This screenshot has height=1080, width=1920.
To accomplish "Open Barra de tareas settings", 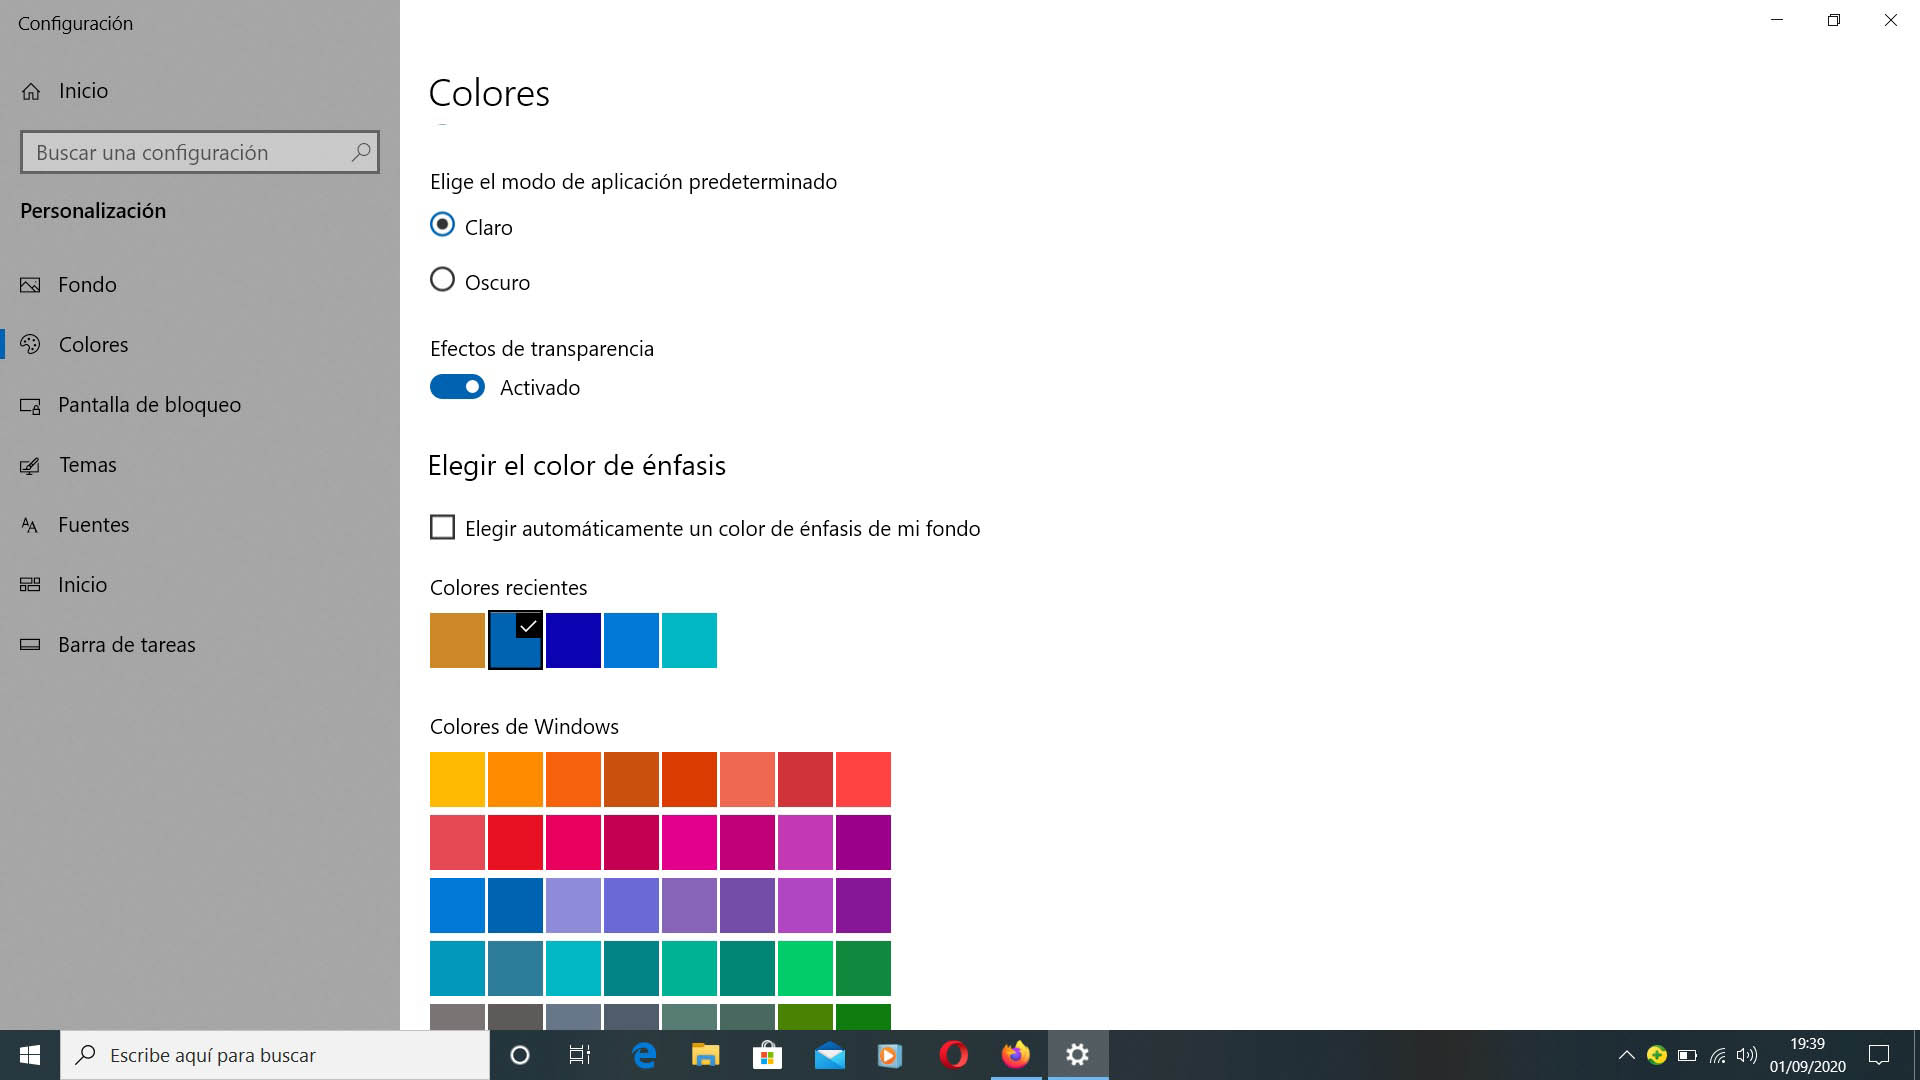I will pyautogui.click(x=126, y=645).
